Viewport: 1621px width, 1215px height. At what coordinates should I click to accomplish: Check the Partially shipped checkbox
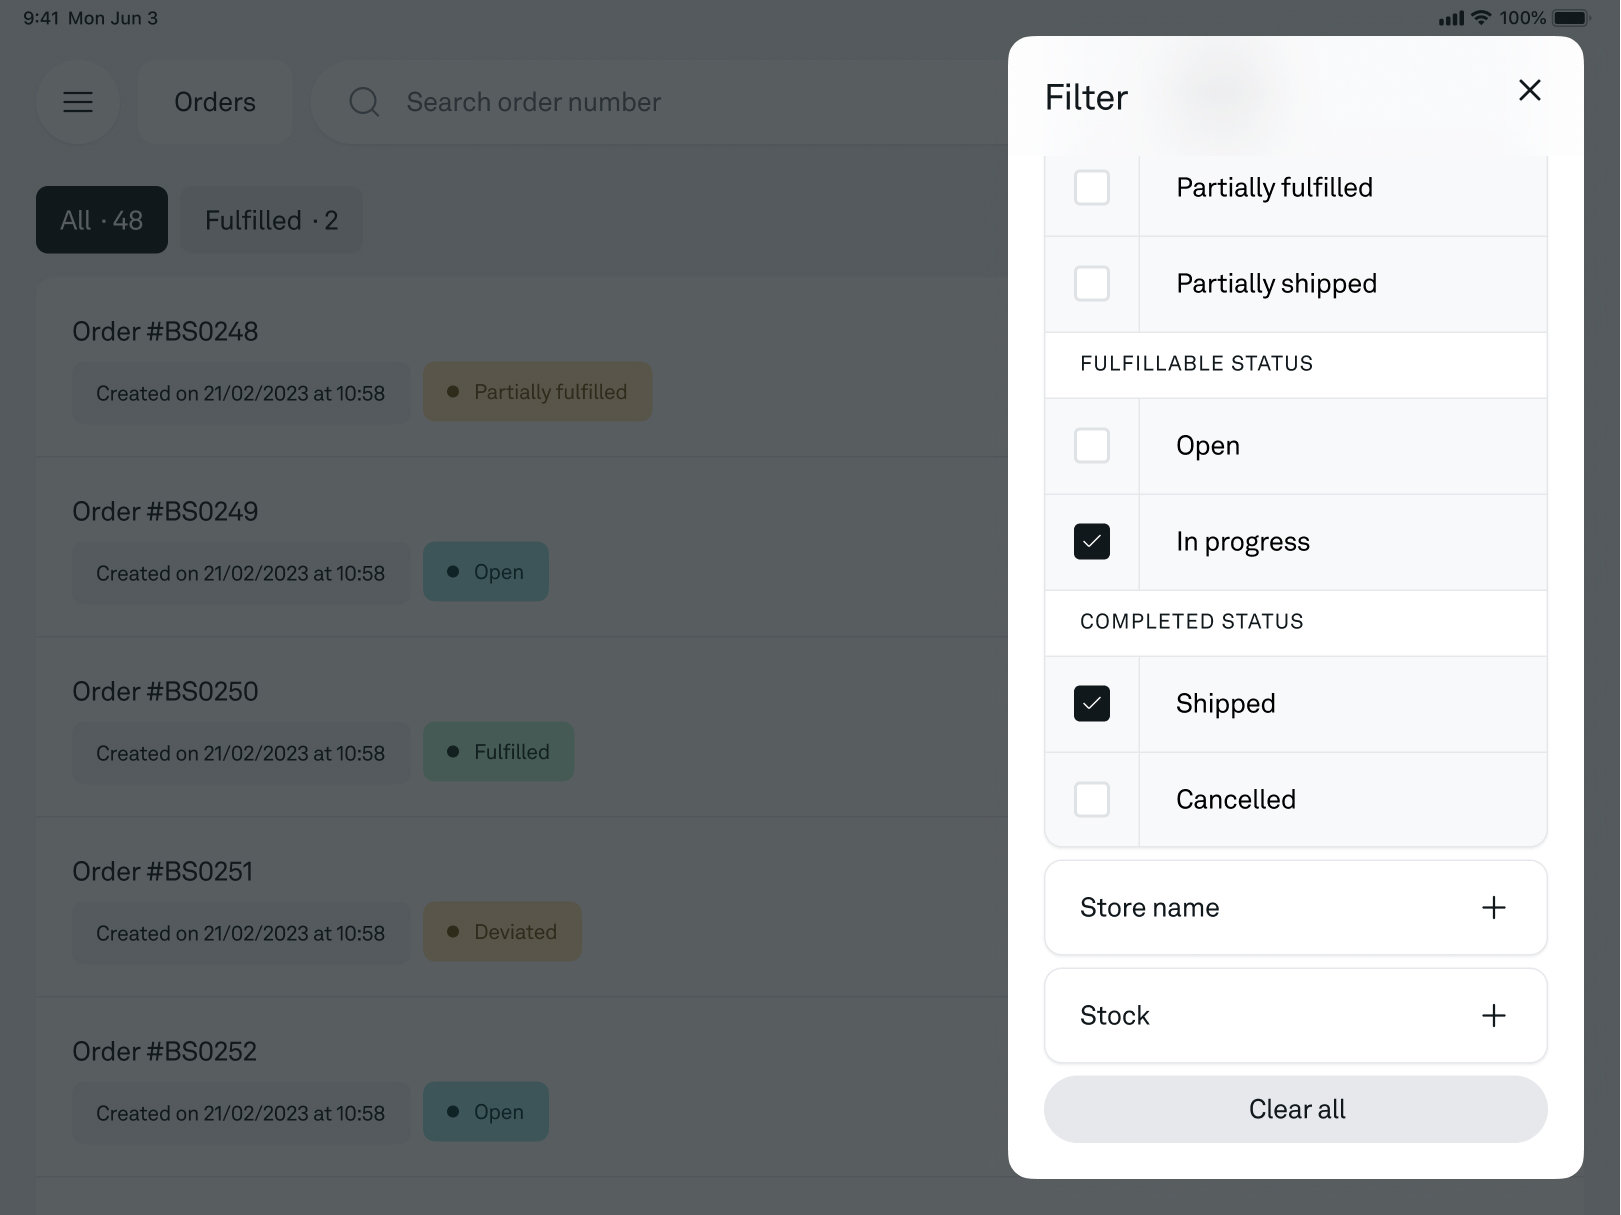coord(1092,284)
